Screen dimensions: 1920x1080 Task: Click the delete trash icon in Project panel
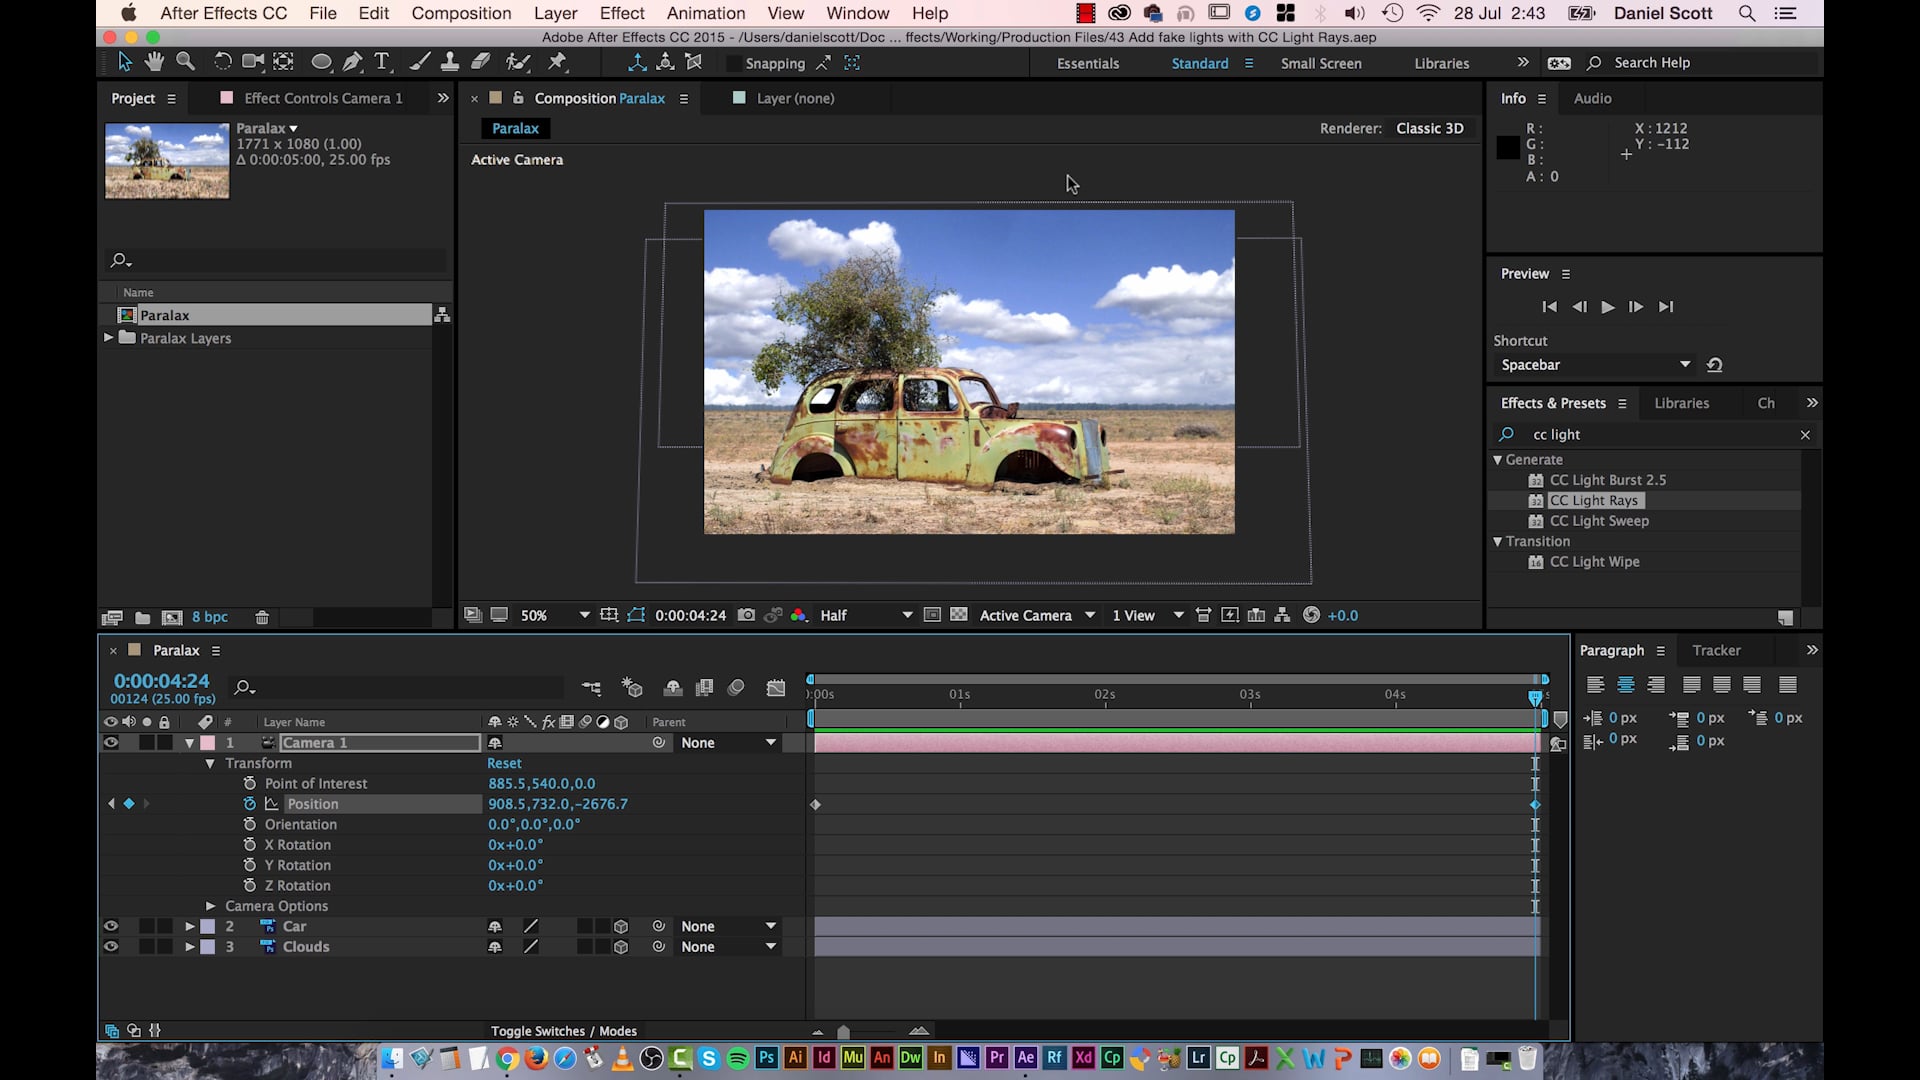coord(262,618)
